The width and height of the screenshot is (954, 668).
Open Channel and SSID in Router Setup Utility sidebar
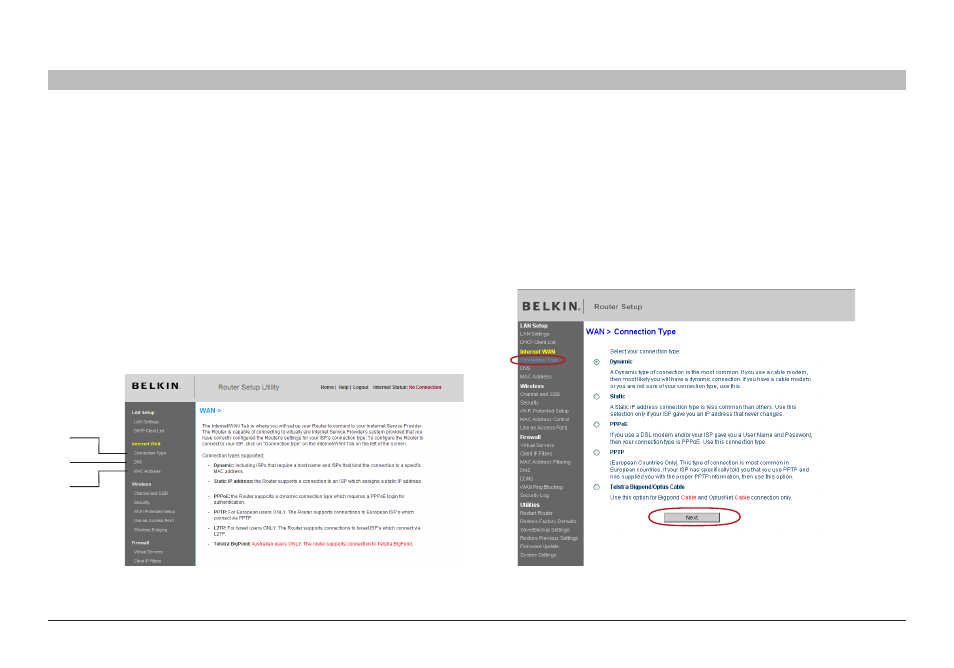click(x=151, y=493)
